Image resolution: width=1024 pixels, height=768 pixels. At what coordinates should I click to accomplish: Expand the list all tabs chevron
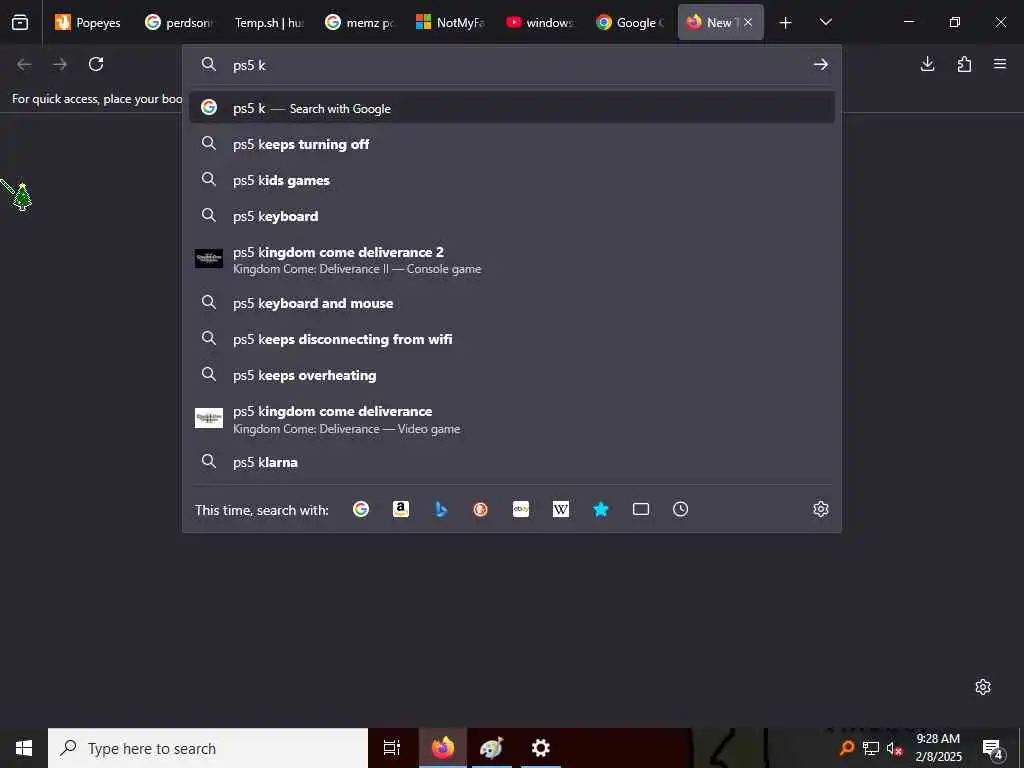(x=825, y=22)
